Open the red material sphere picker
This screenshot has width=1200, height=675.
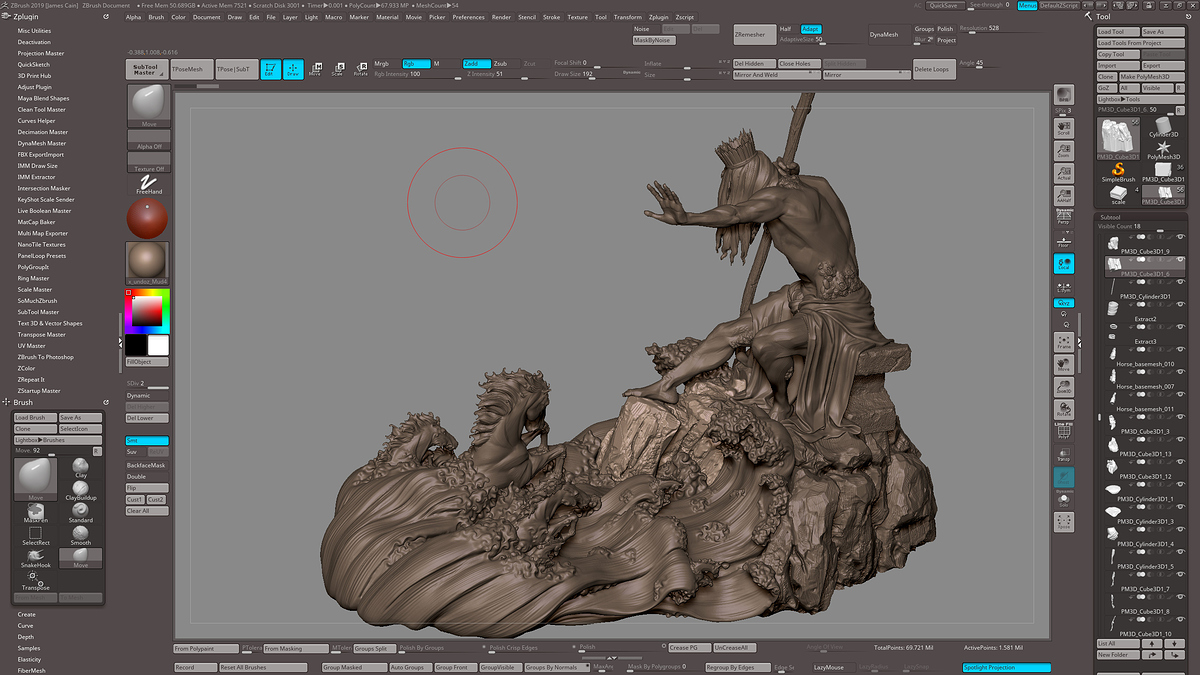coord(148,219)
